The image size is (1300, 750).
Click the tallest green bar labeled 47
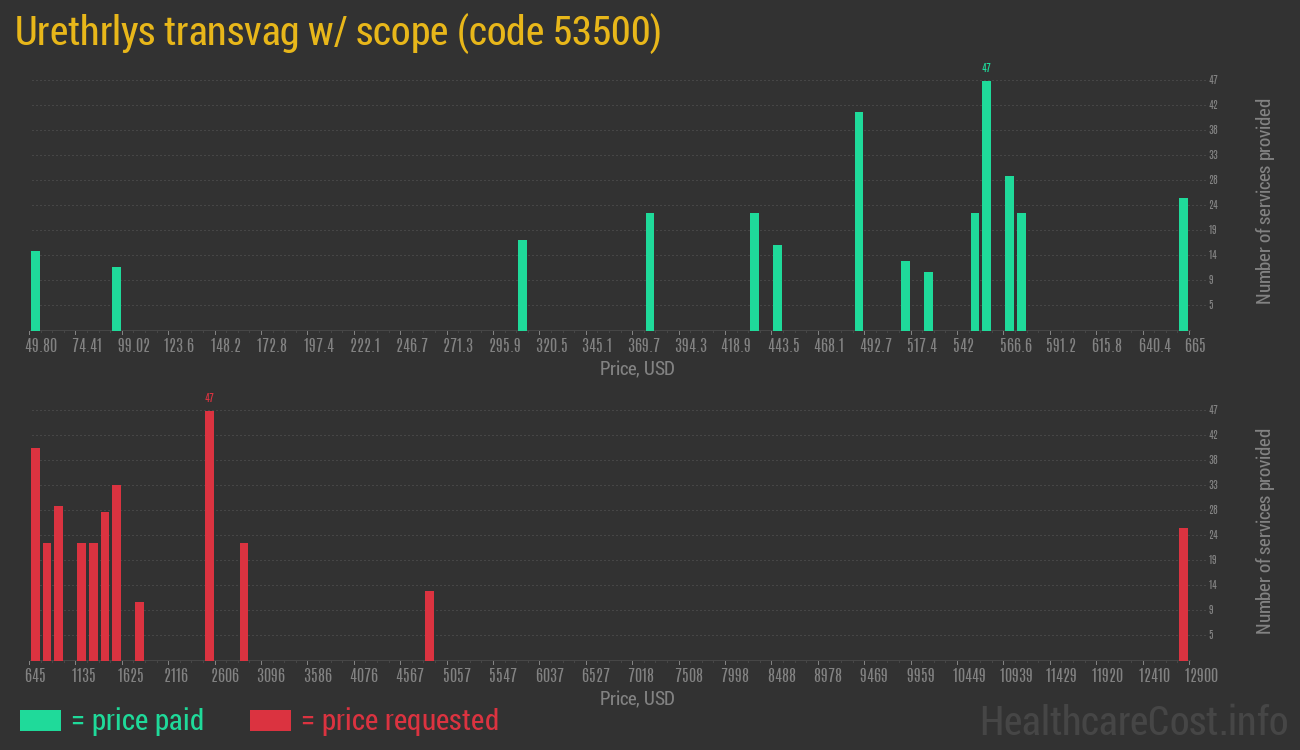(986, 205)
